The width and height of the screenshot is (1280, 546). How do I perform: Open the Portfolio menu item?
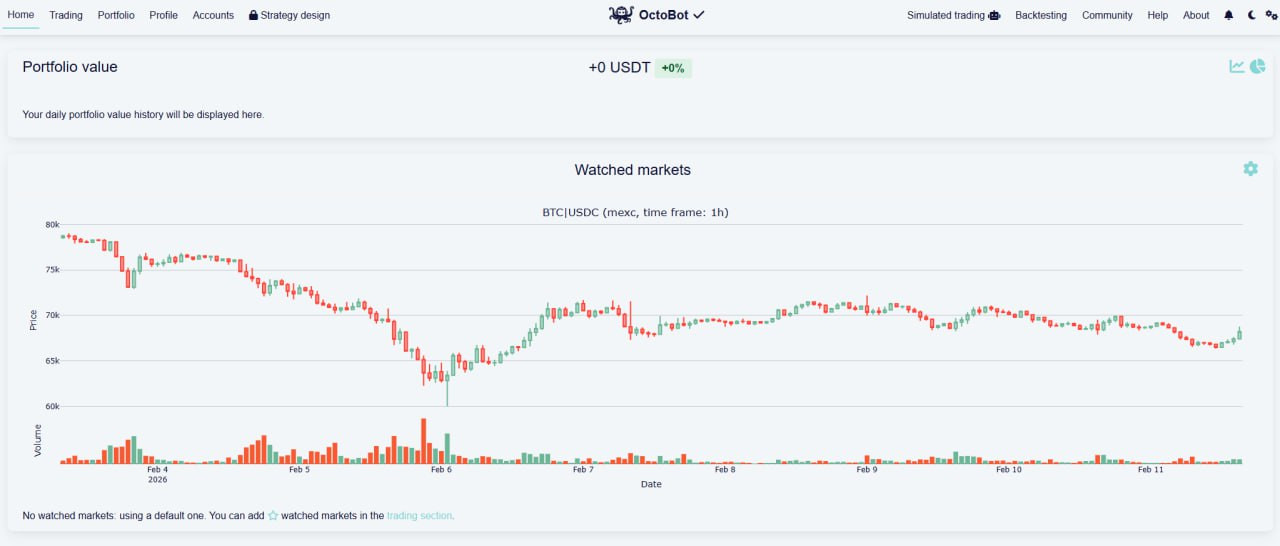(x=116, y=15)
